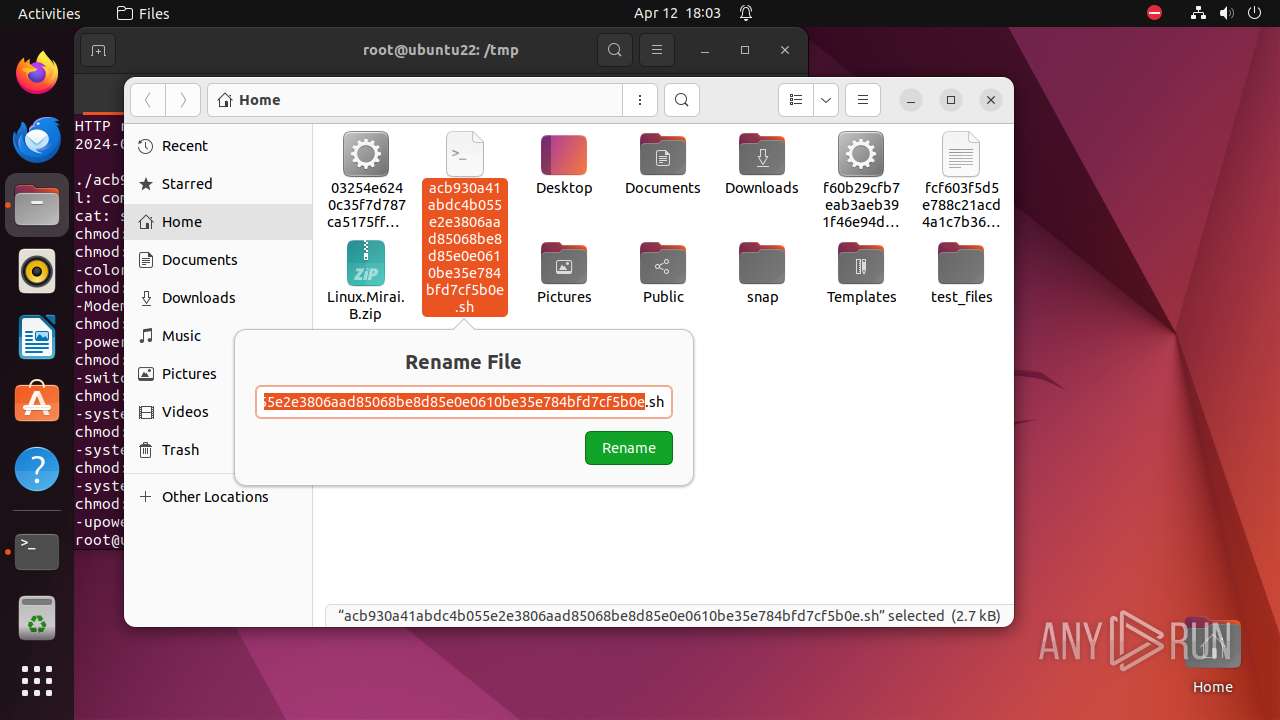The image size is (1280, 720).
Task: Select Recent in the sidebar
Action: 218,146
